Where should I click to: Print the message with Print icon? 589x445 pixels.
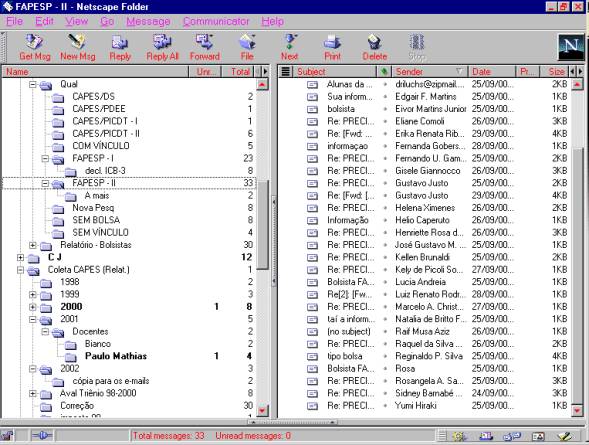point(332,47)
